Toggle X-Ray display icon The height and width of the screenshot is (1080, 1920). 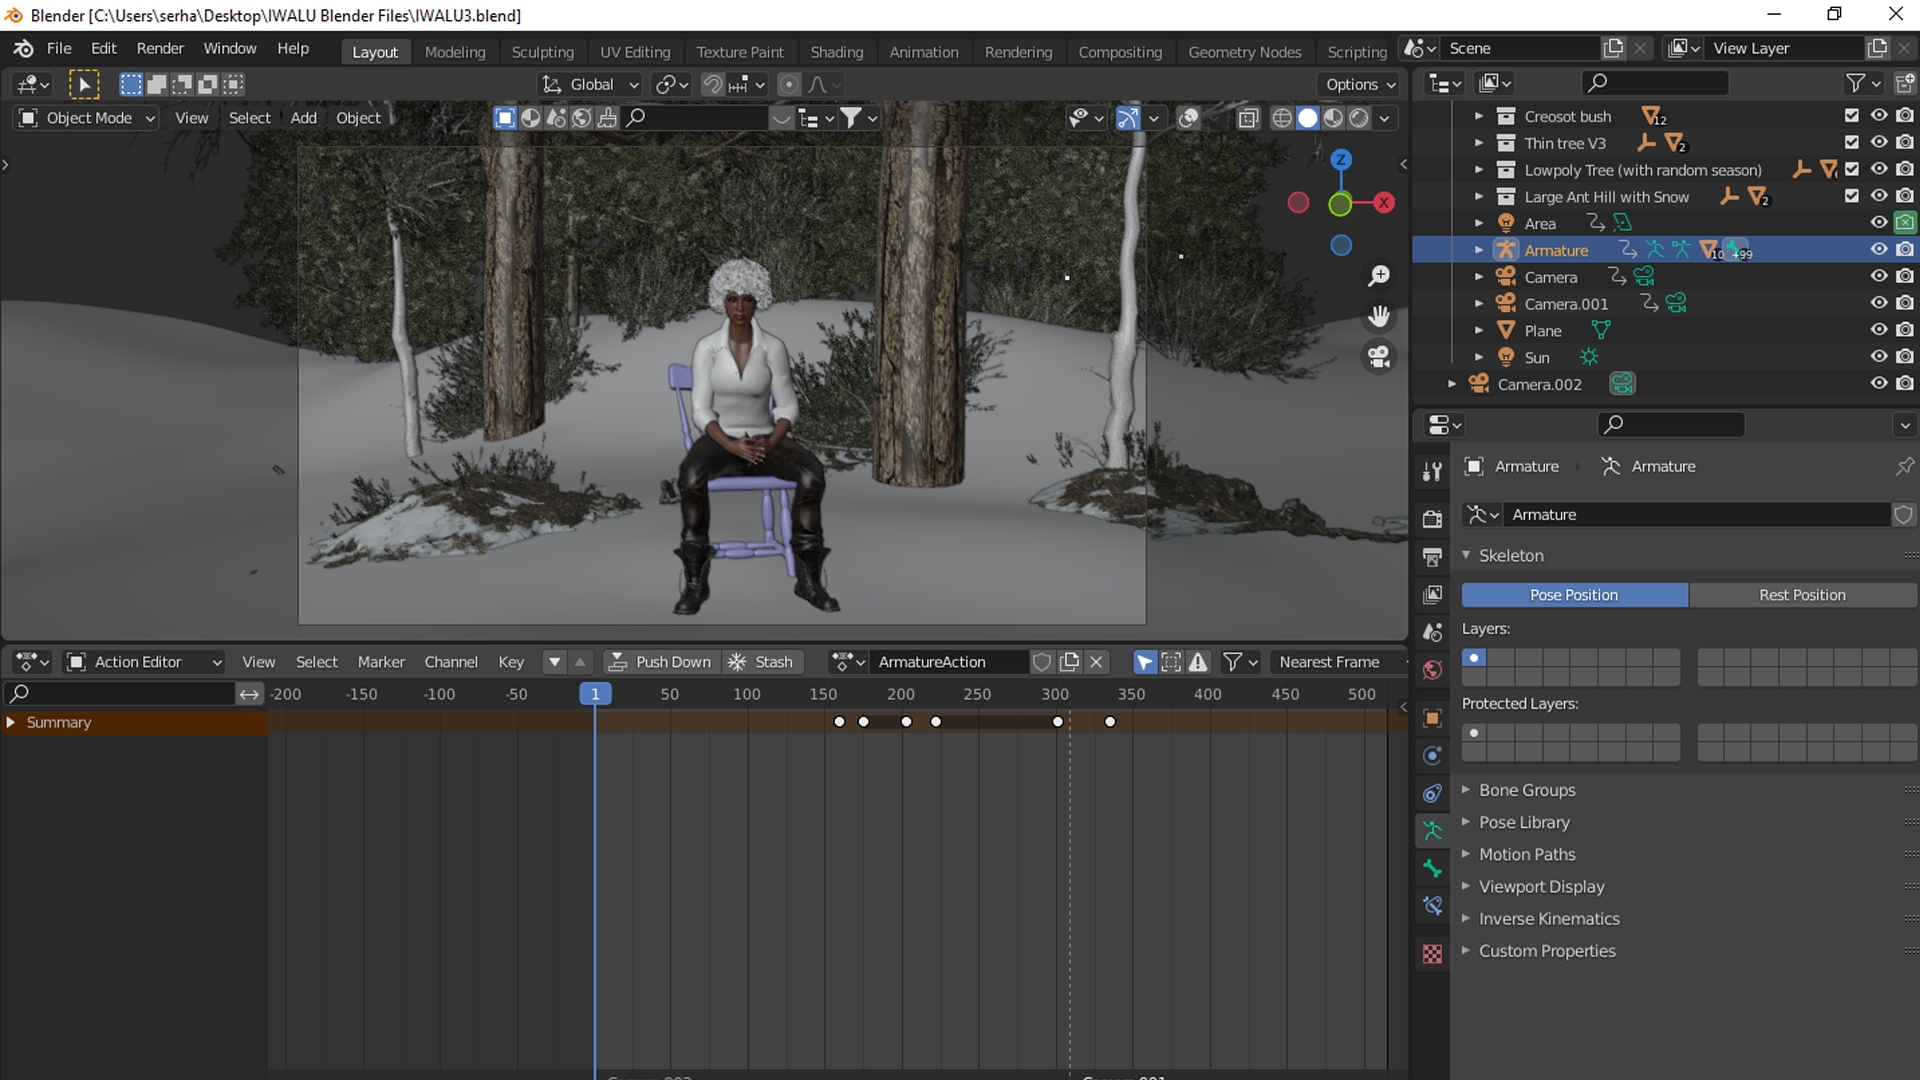click(1248, 118)
